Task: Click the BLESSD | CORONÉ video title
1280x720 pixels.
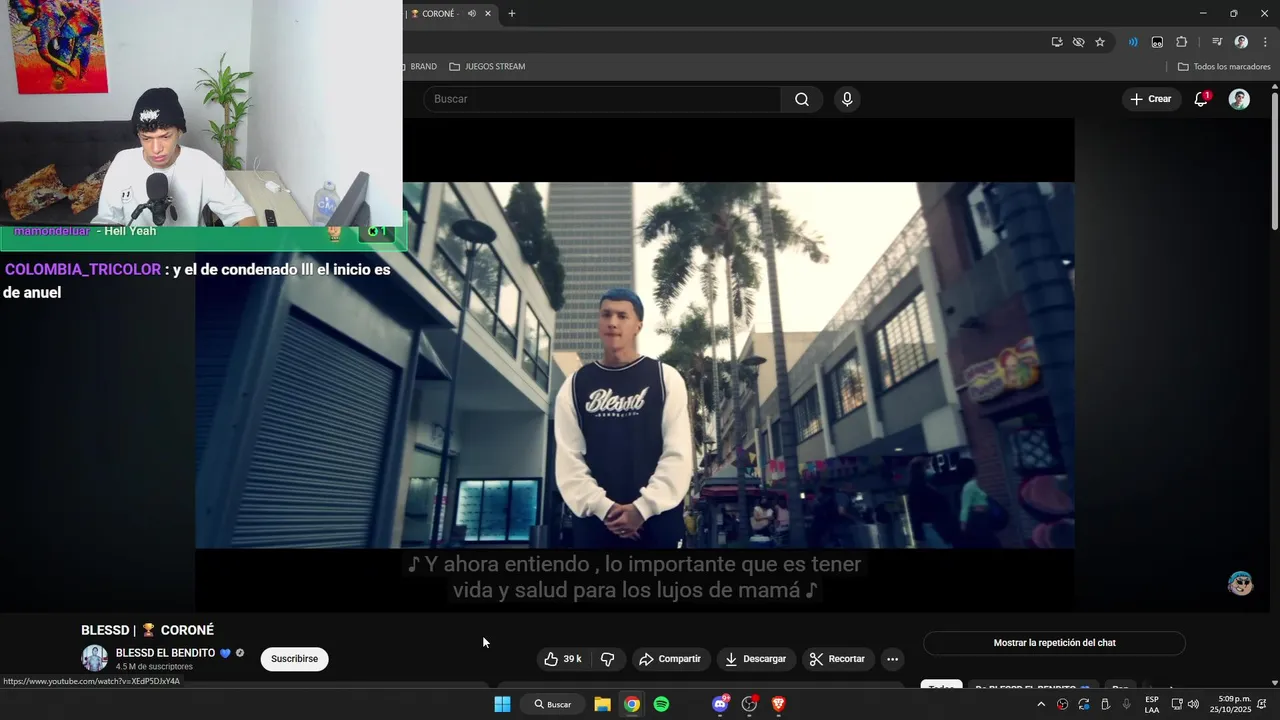Action: tap(147, 630)
